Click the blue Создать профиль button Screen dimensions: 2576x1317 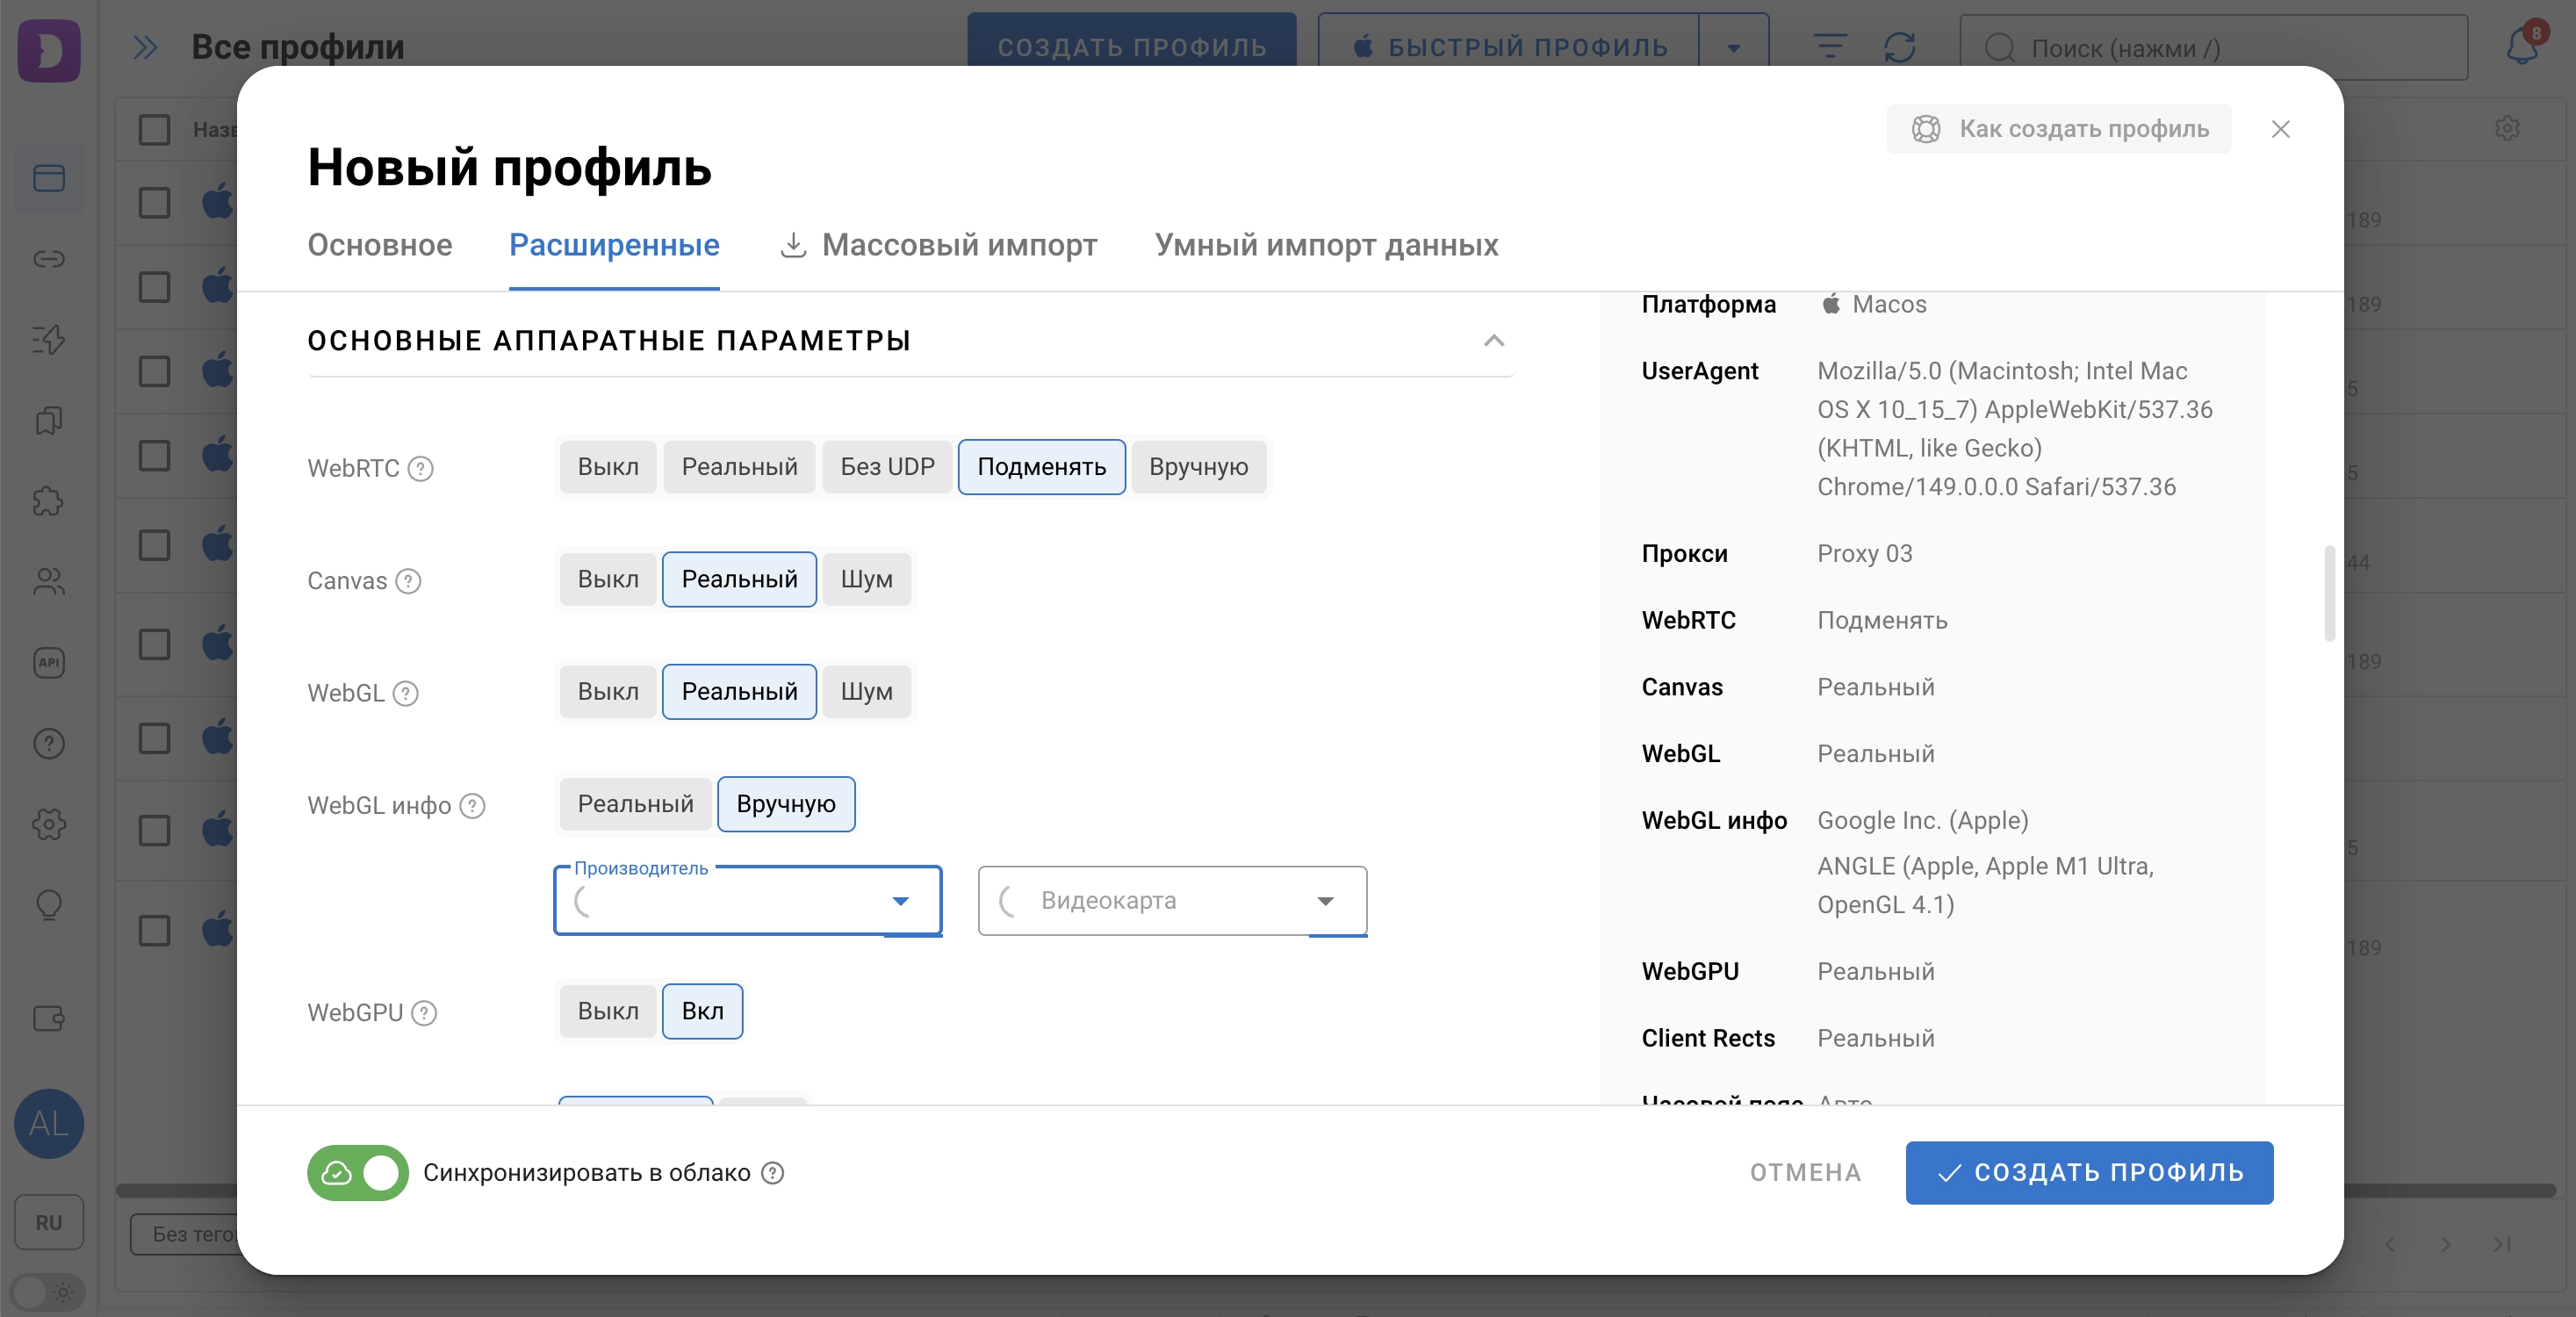pyautogui.click(x=2089, y=1173)
